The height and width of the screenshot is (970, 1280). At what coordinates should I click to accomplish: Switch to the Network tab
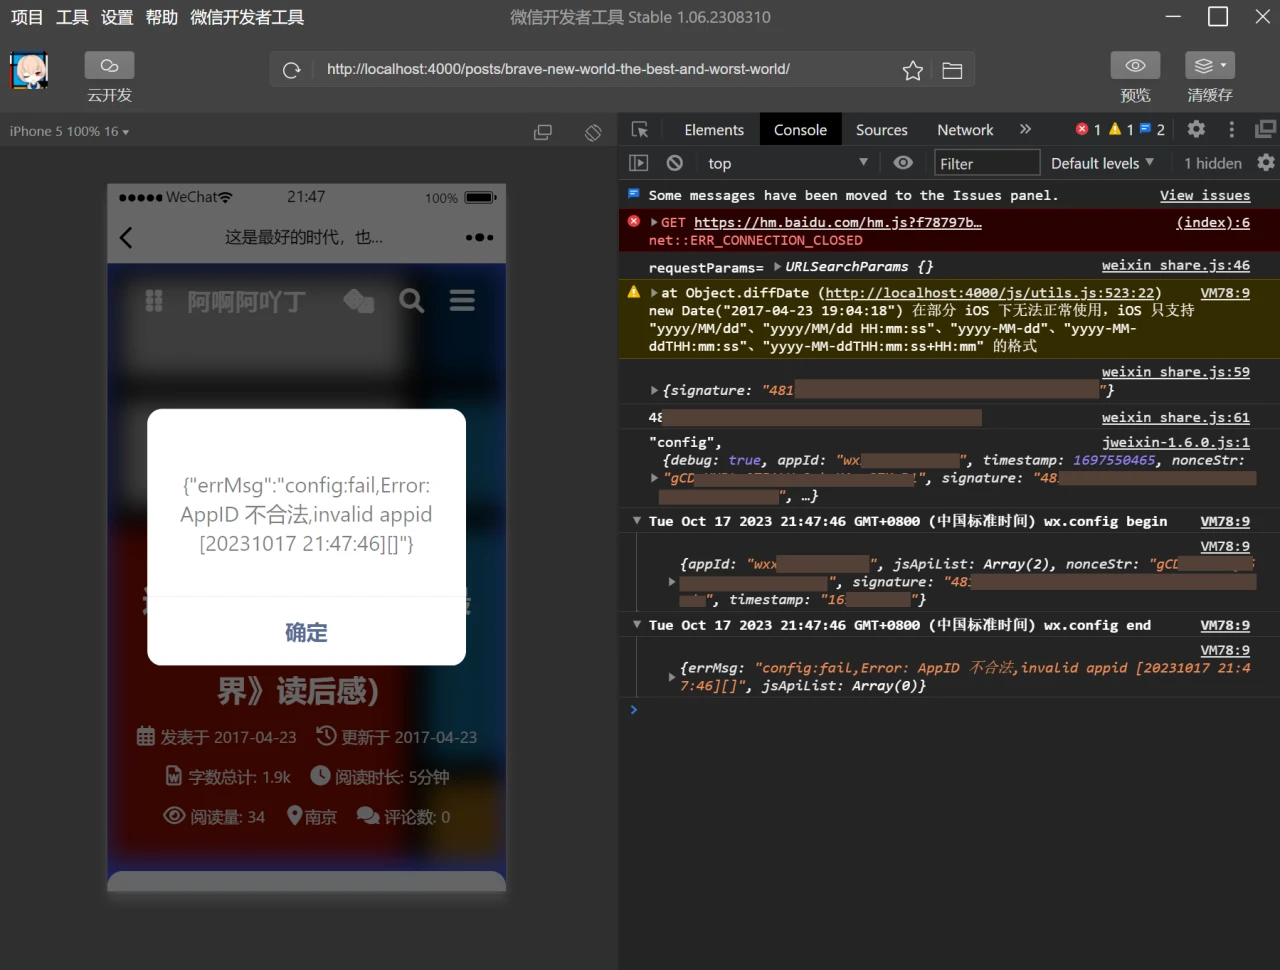964,130
